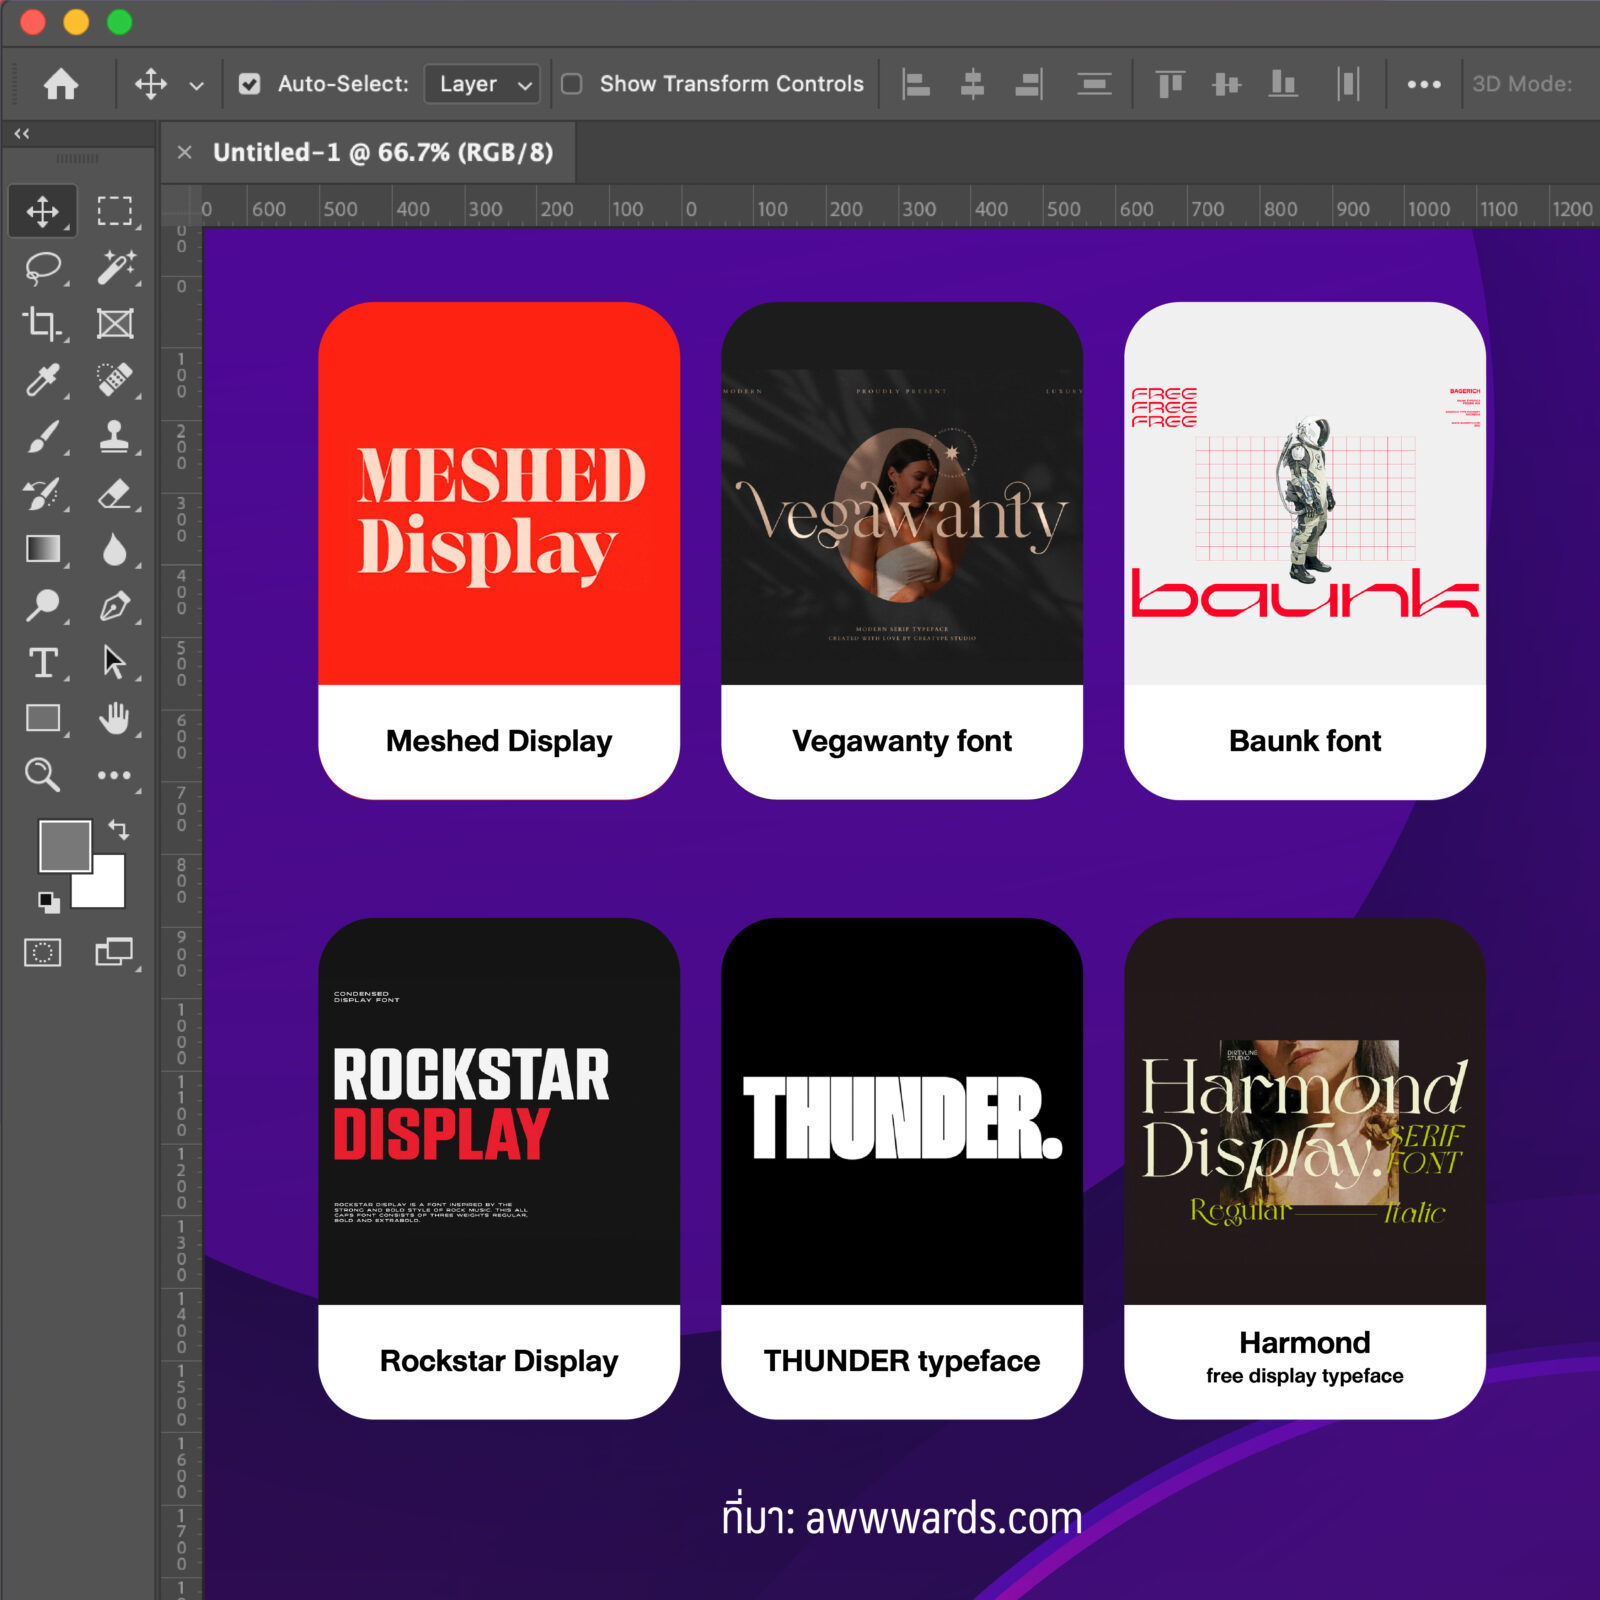This screenshot has height=1600, width=1600.
Task: Choose the Crop tool
Action: (42, 324)
